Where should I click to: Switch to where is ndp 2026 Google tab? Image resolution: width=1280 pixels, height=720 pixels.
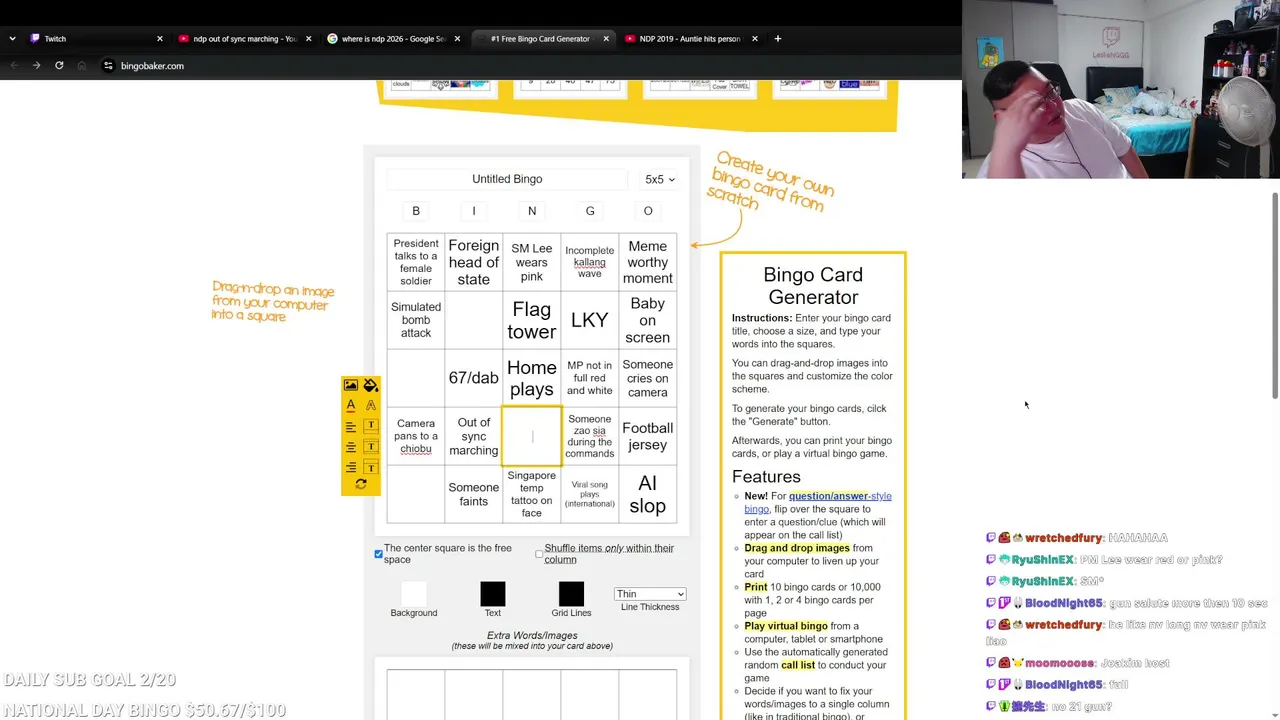393,39
